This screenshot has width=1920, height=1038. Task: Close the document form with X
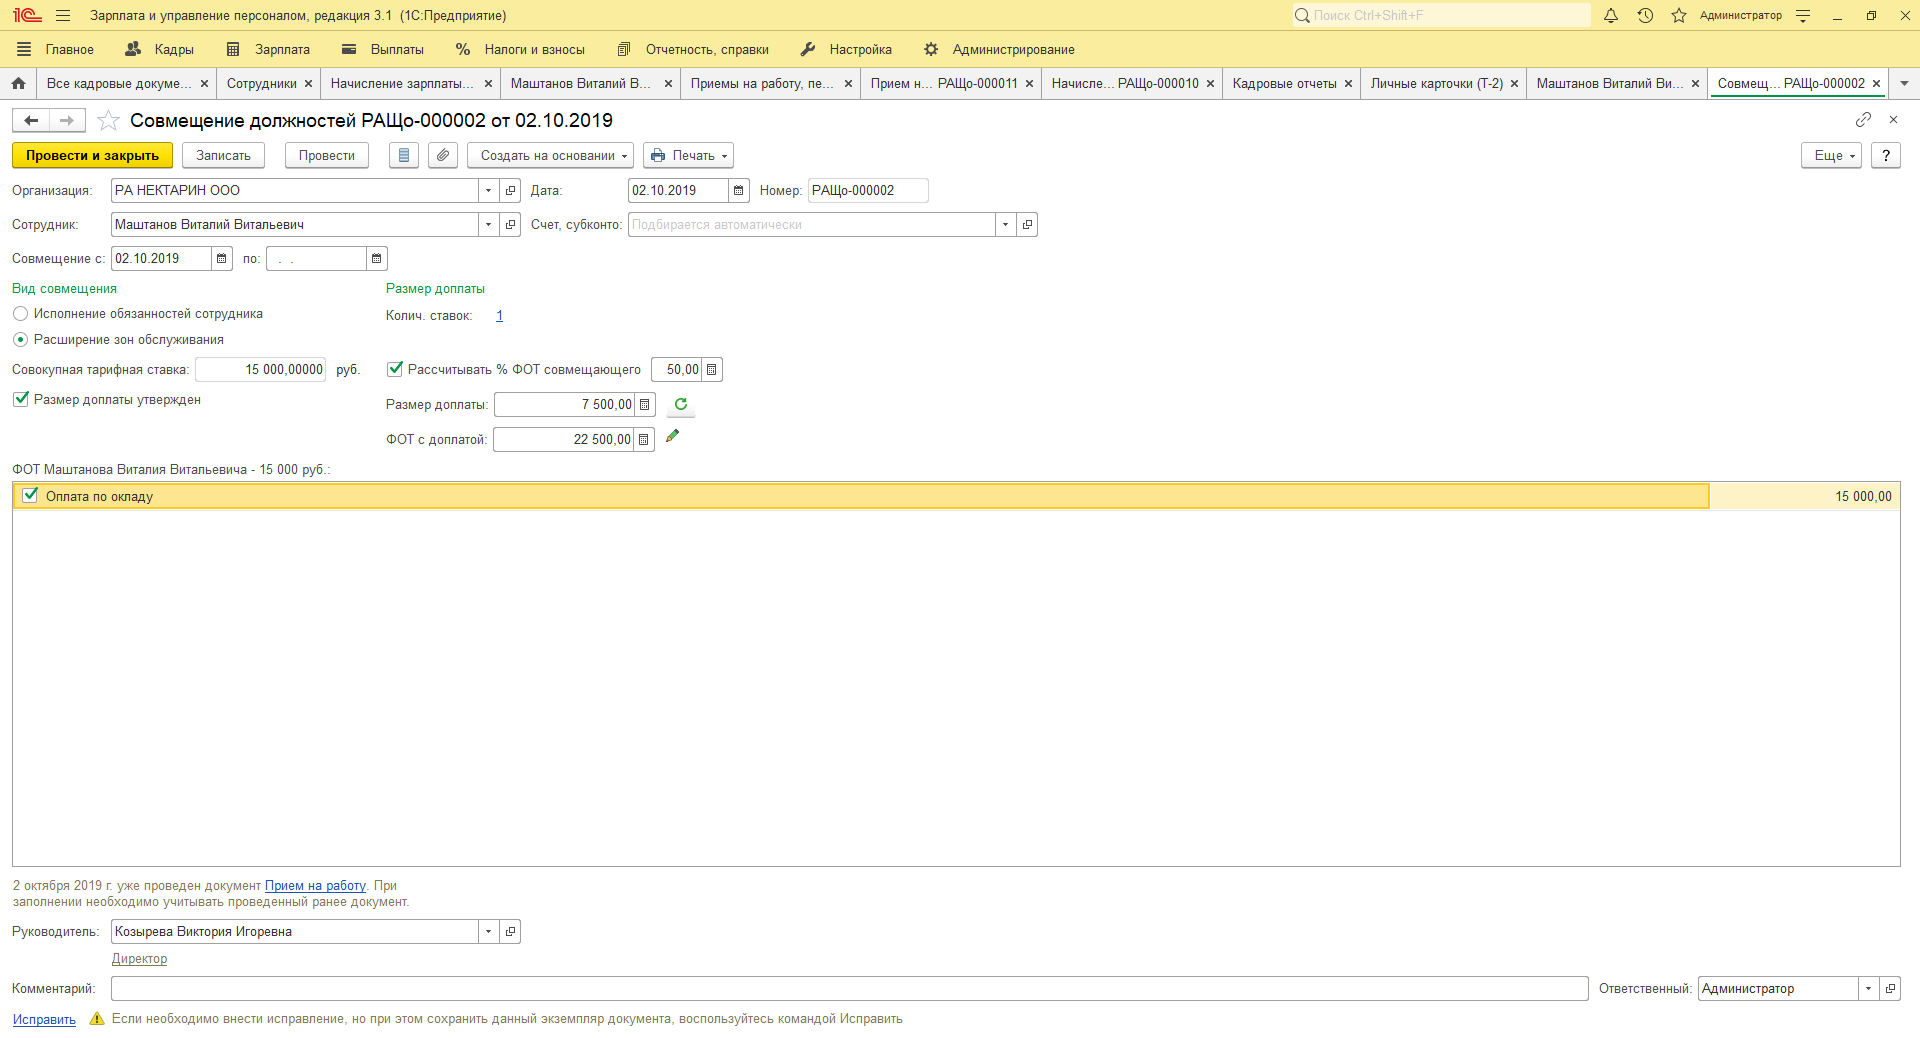(x=1893, y=119)
